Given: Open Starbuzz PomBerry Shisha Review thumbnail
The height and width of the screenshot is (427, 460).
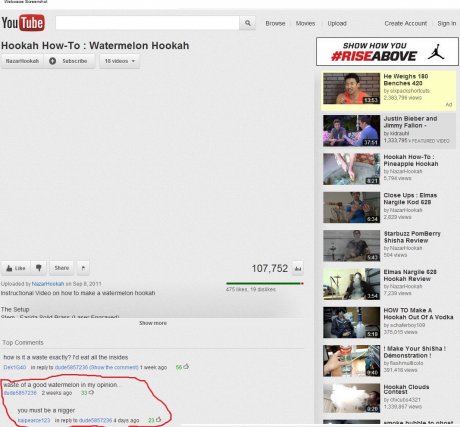Looking at the screenshot, I should pos(351,246).
